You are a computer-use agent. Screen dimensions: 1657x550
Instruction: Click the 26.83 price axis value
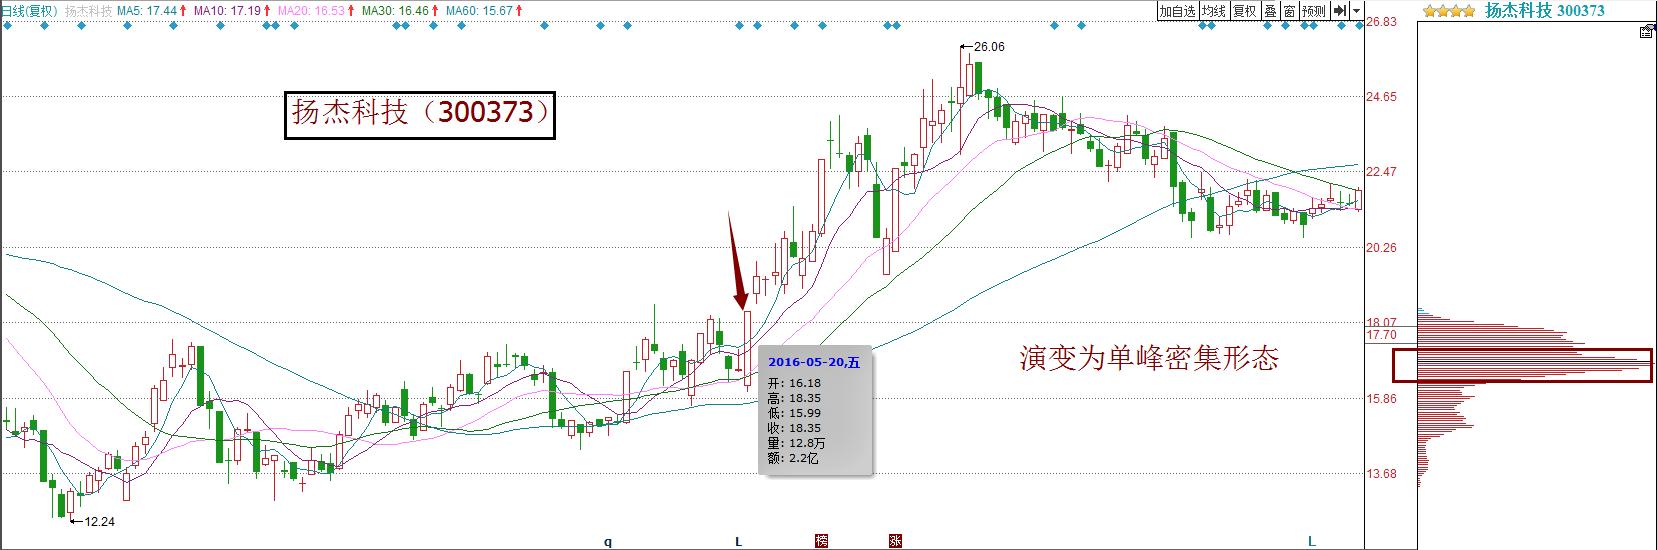point(1381,22)
